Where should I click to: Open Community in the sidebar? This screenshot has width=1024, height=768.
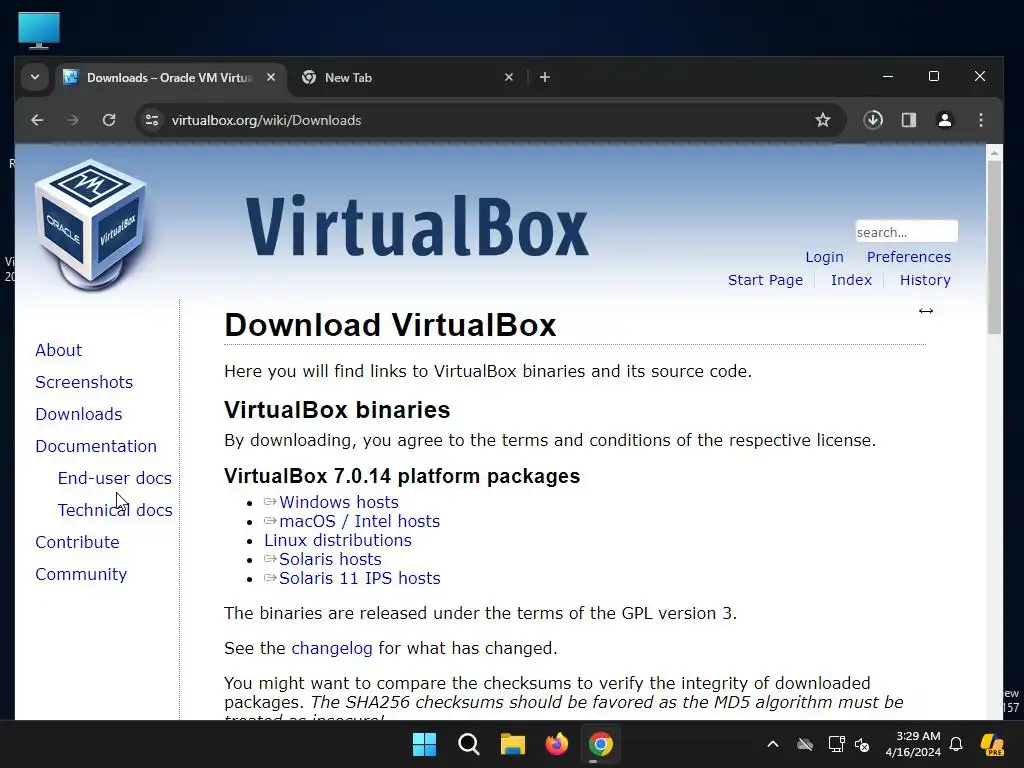tap(81, 574)
